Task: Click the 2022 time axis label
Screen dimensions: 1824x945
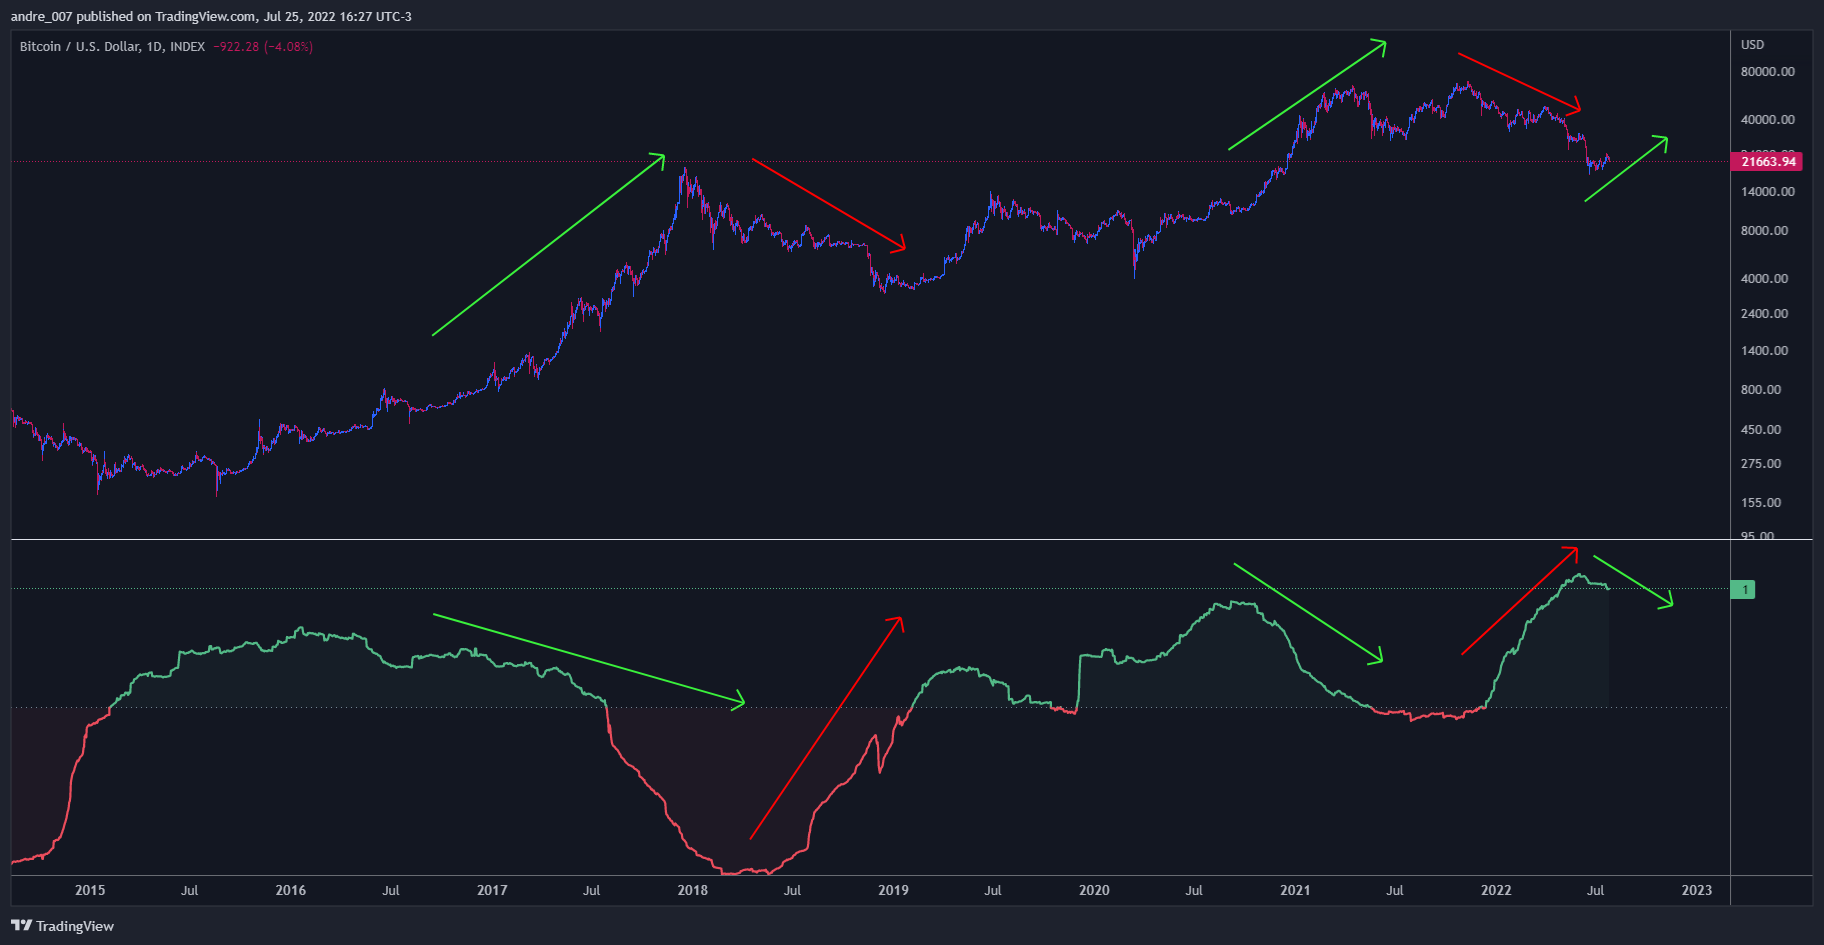Action: (x=1496, y=890)
